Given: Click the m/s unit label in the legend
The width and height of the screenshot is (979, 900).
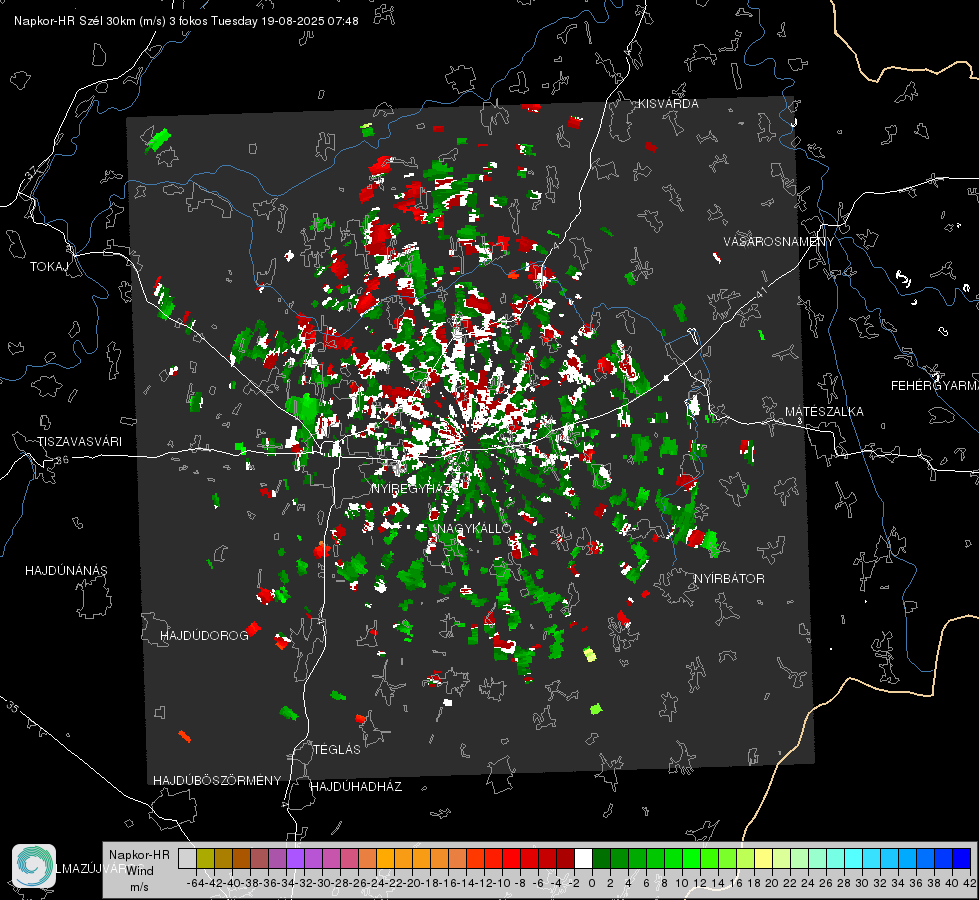Looking at the screenshot, I should click(x=139, y=887).
